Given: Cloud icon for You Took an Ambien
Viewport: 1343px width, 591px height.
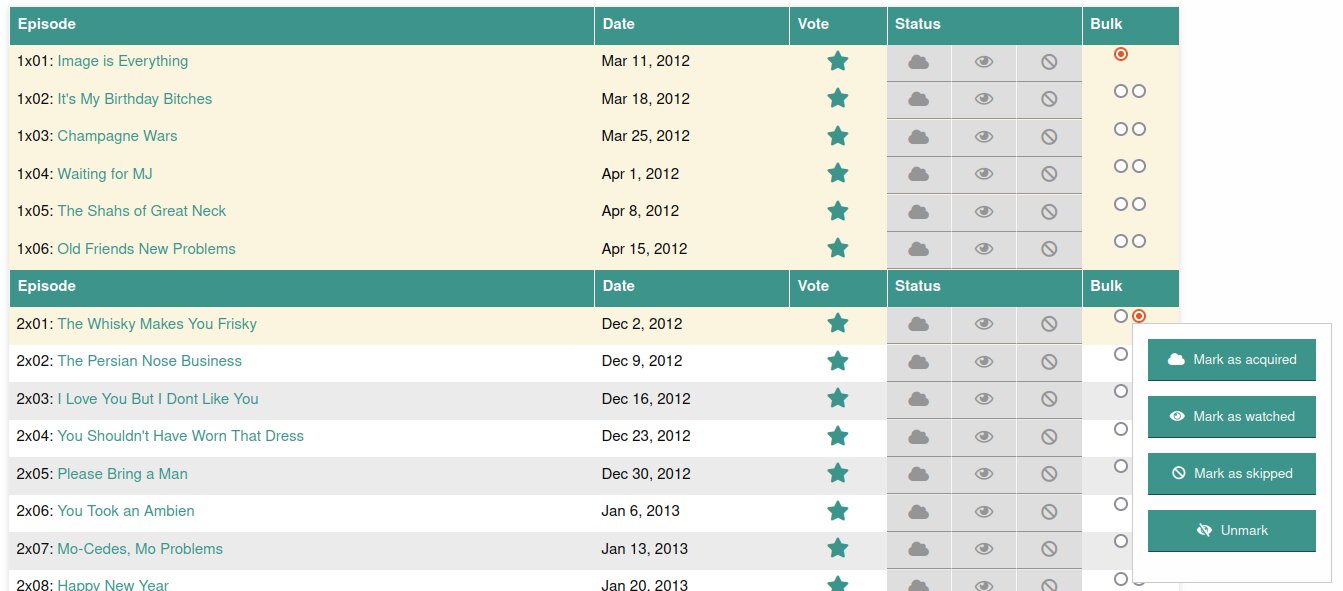Looking at the screenshot, I should (918, 511).
